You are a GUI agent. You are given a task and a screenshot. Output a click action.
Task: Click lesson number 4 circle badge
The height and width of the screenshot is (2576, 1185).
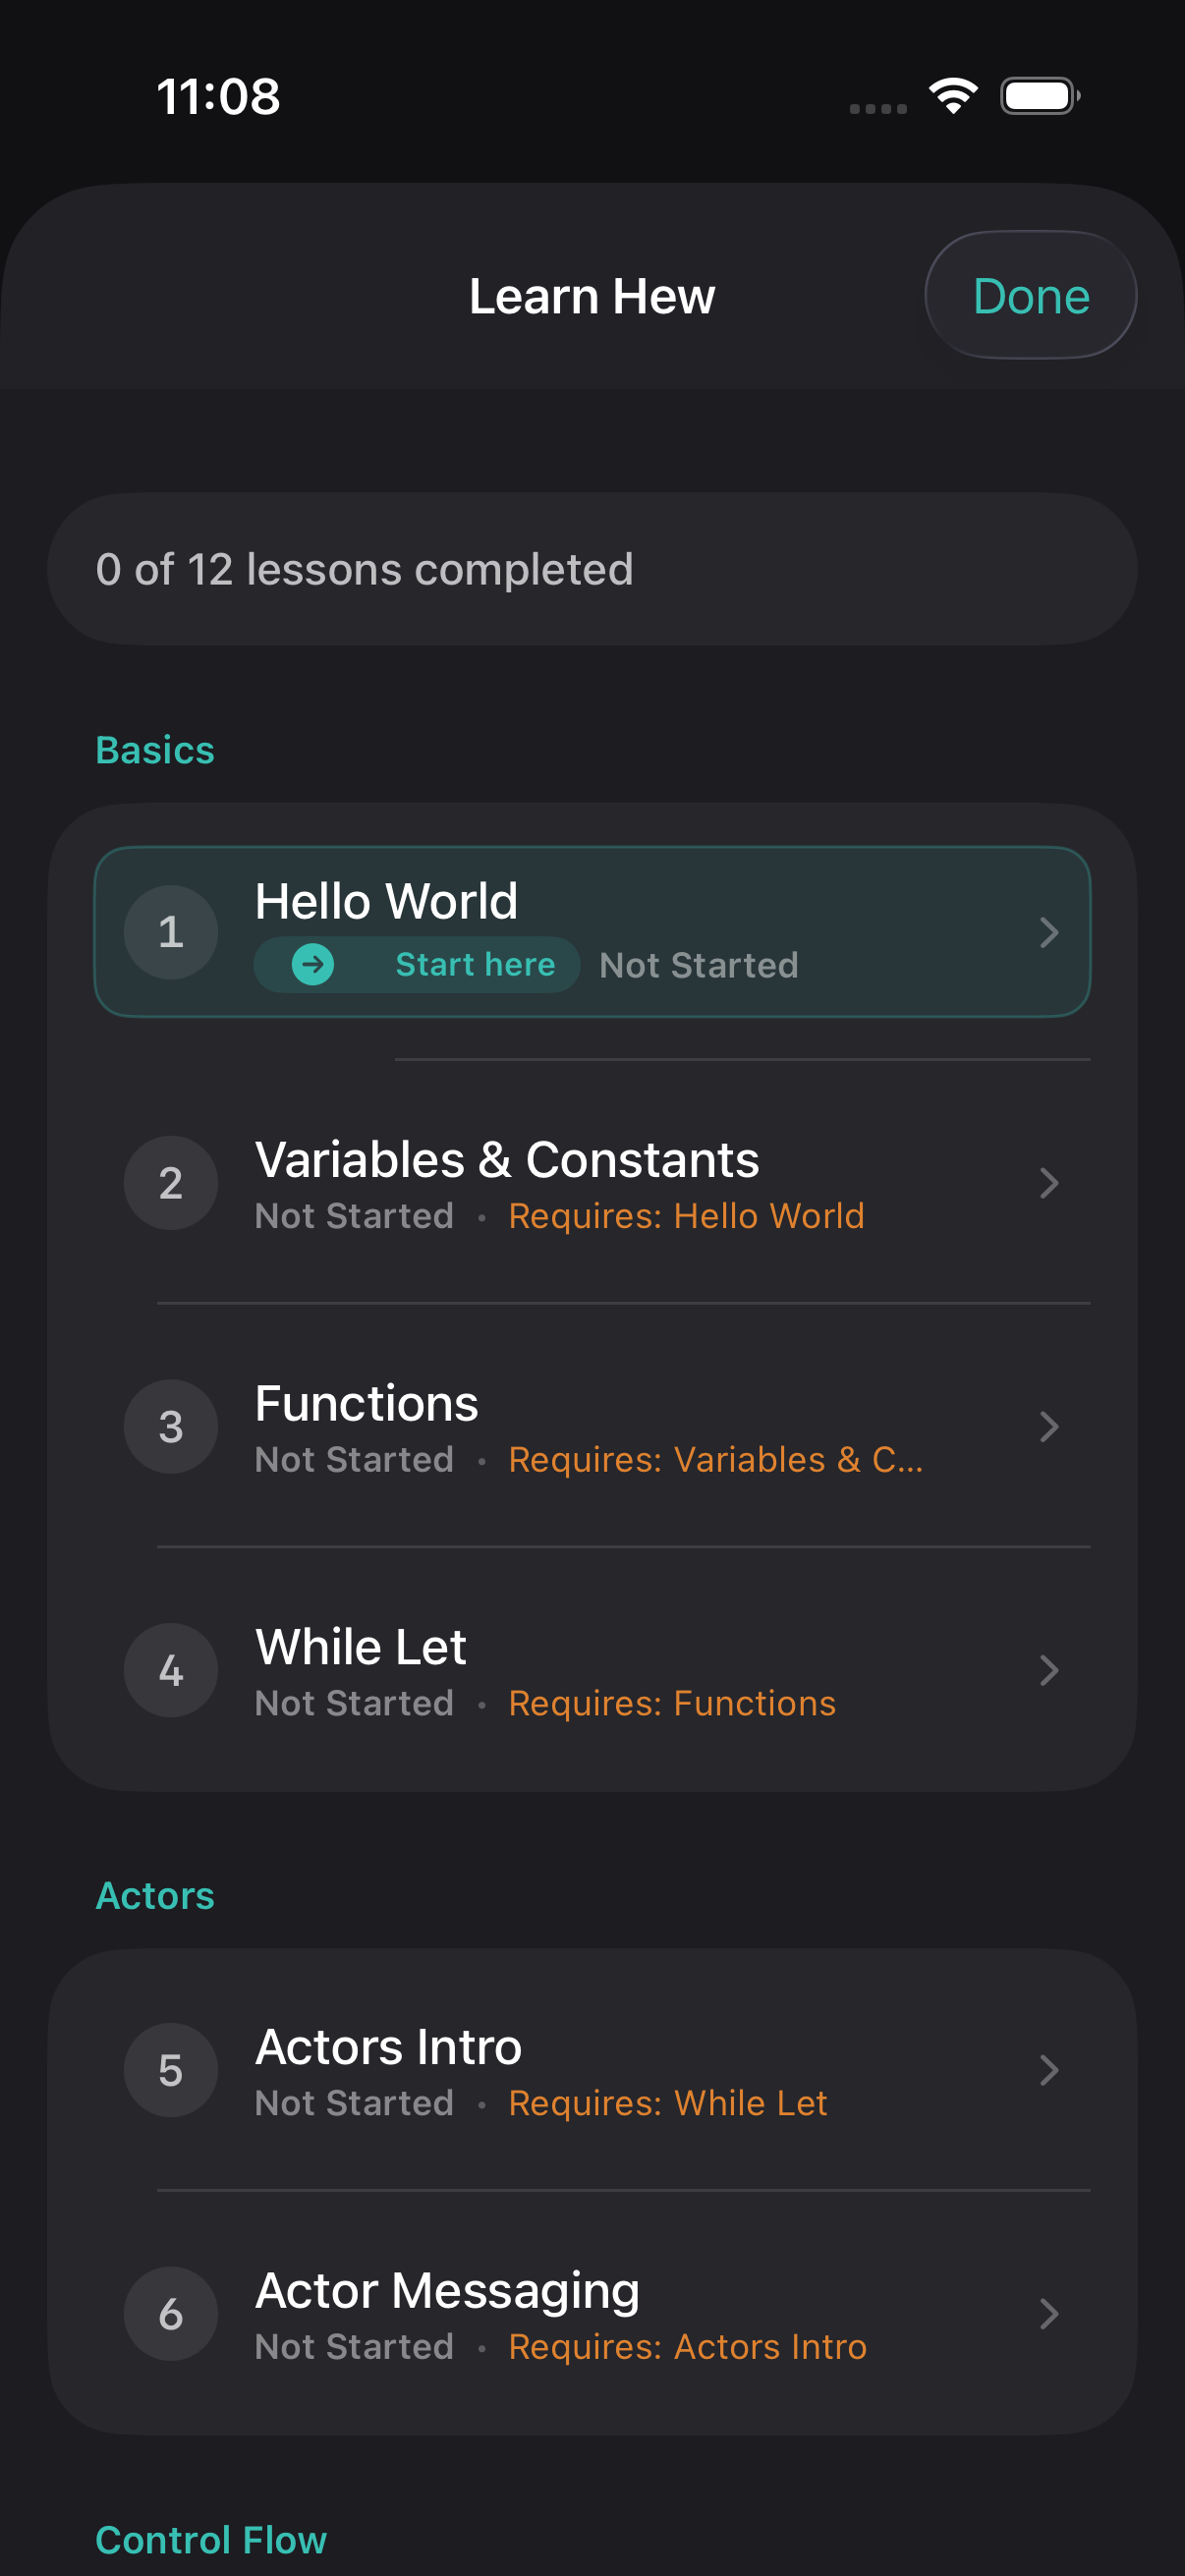coord(171,1670)
